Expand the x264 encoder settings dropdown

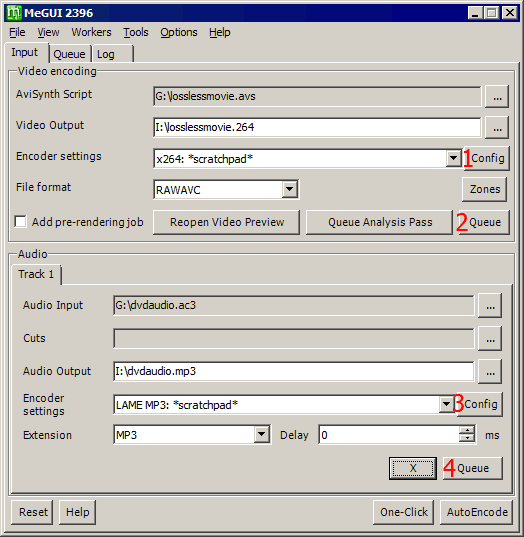point(453,158)
